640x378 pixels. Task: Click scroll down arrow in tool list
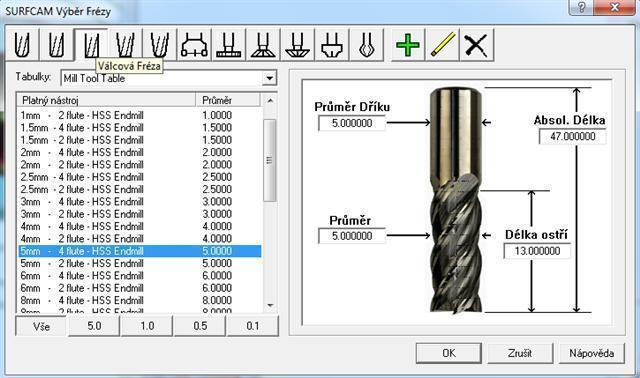270,305
